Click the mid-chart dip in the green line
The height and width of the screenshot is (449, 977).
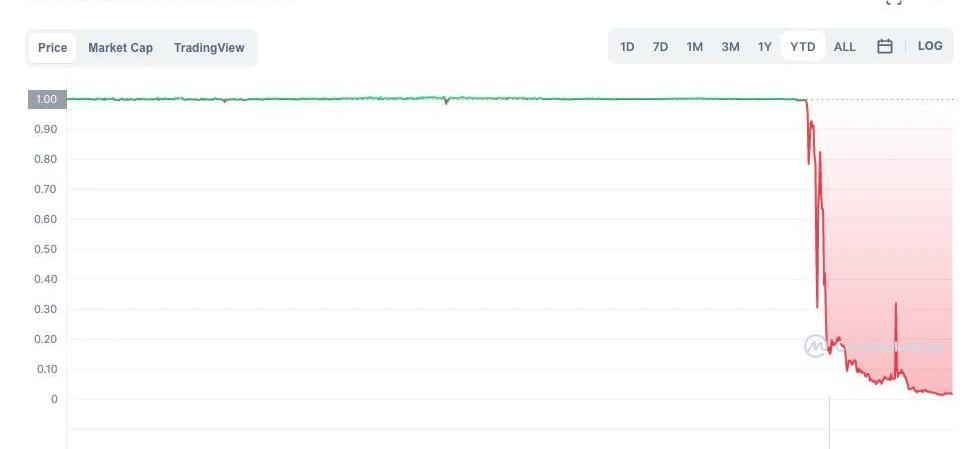[446, 102]
